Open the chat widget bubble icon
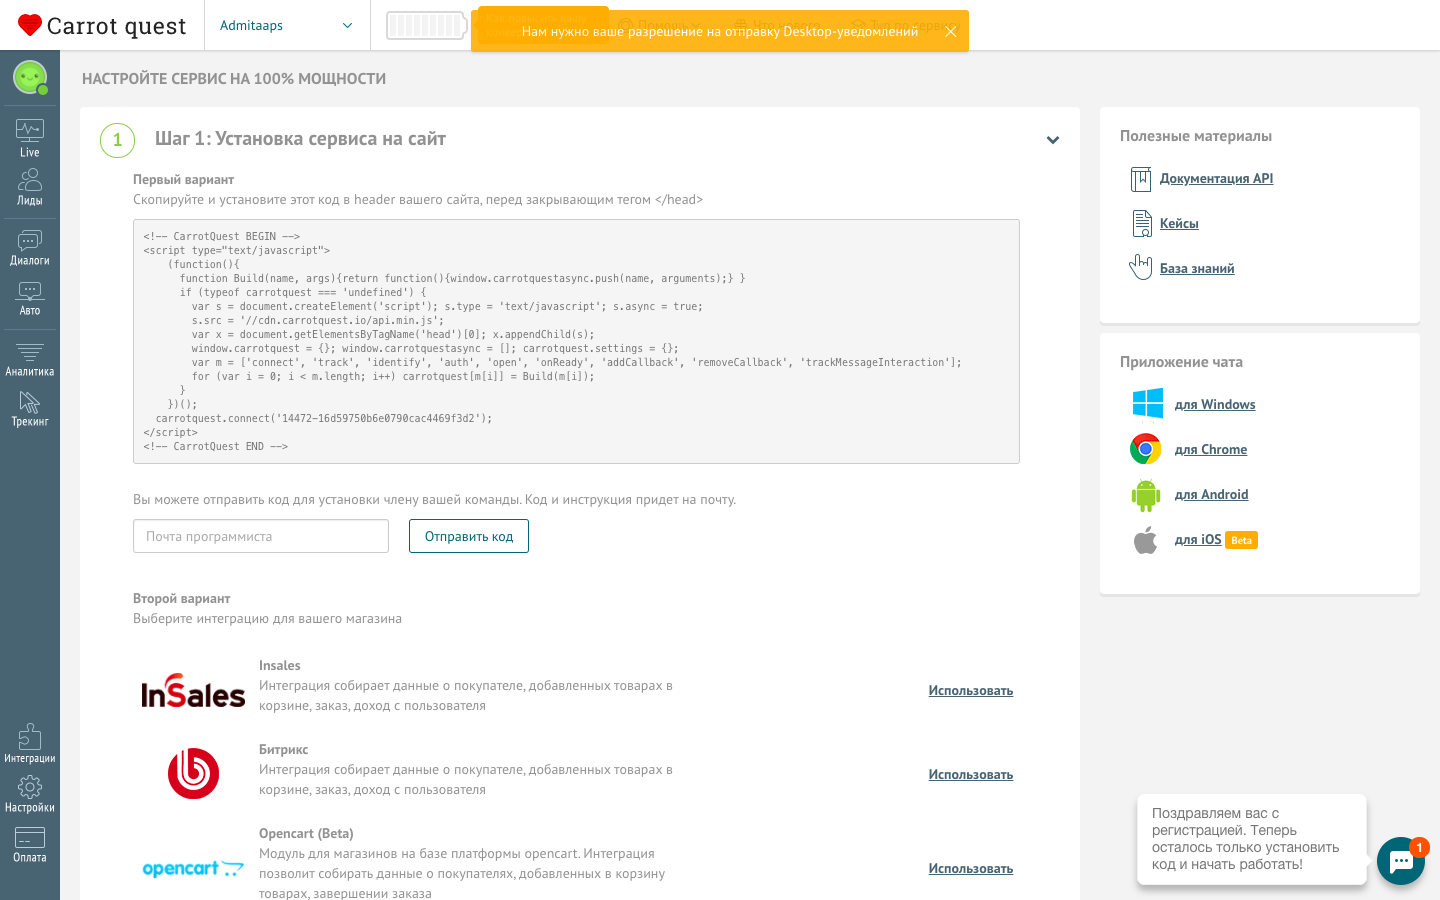1440x900 pixels. [x=1401, y=861]
